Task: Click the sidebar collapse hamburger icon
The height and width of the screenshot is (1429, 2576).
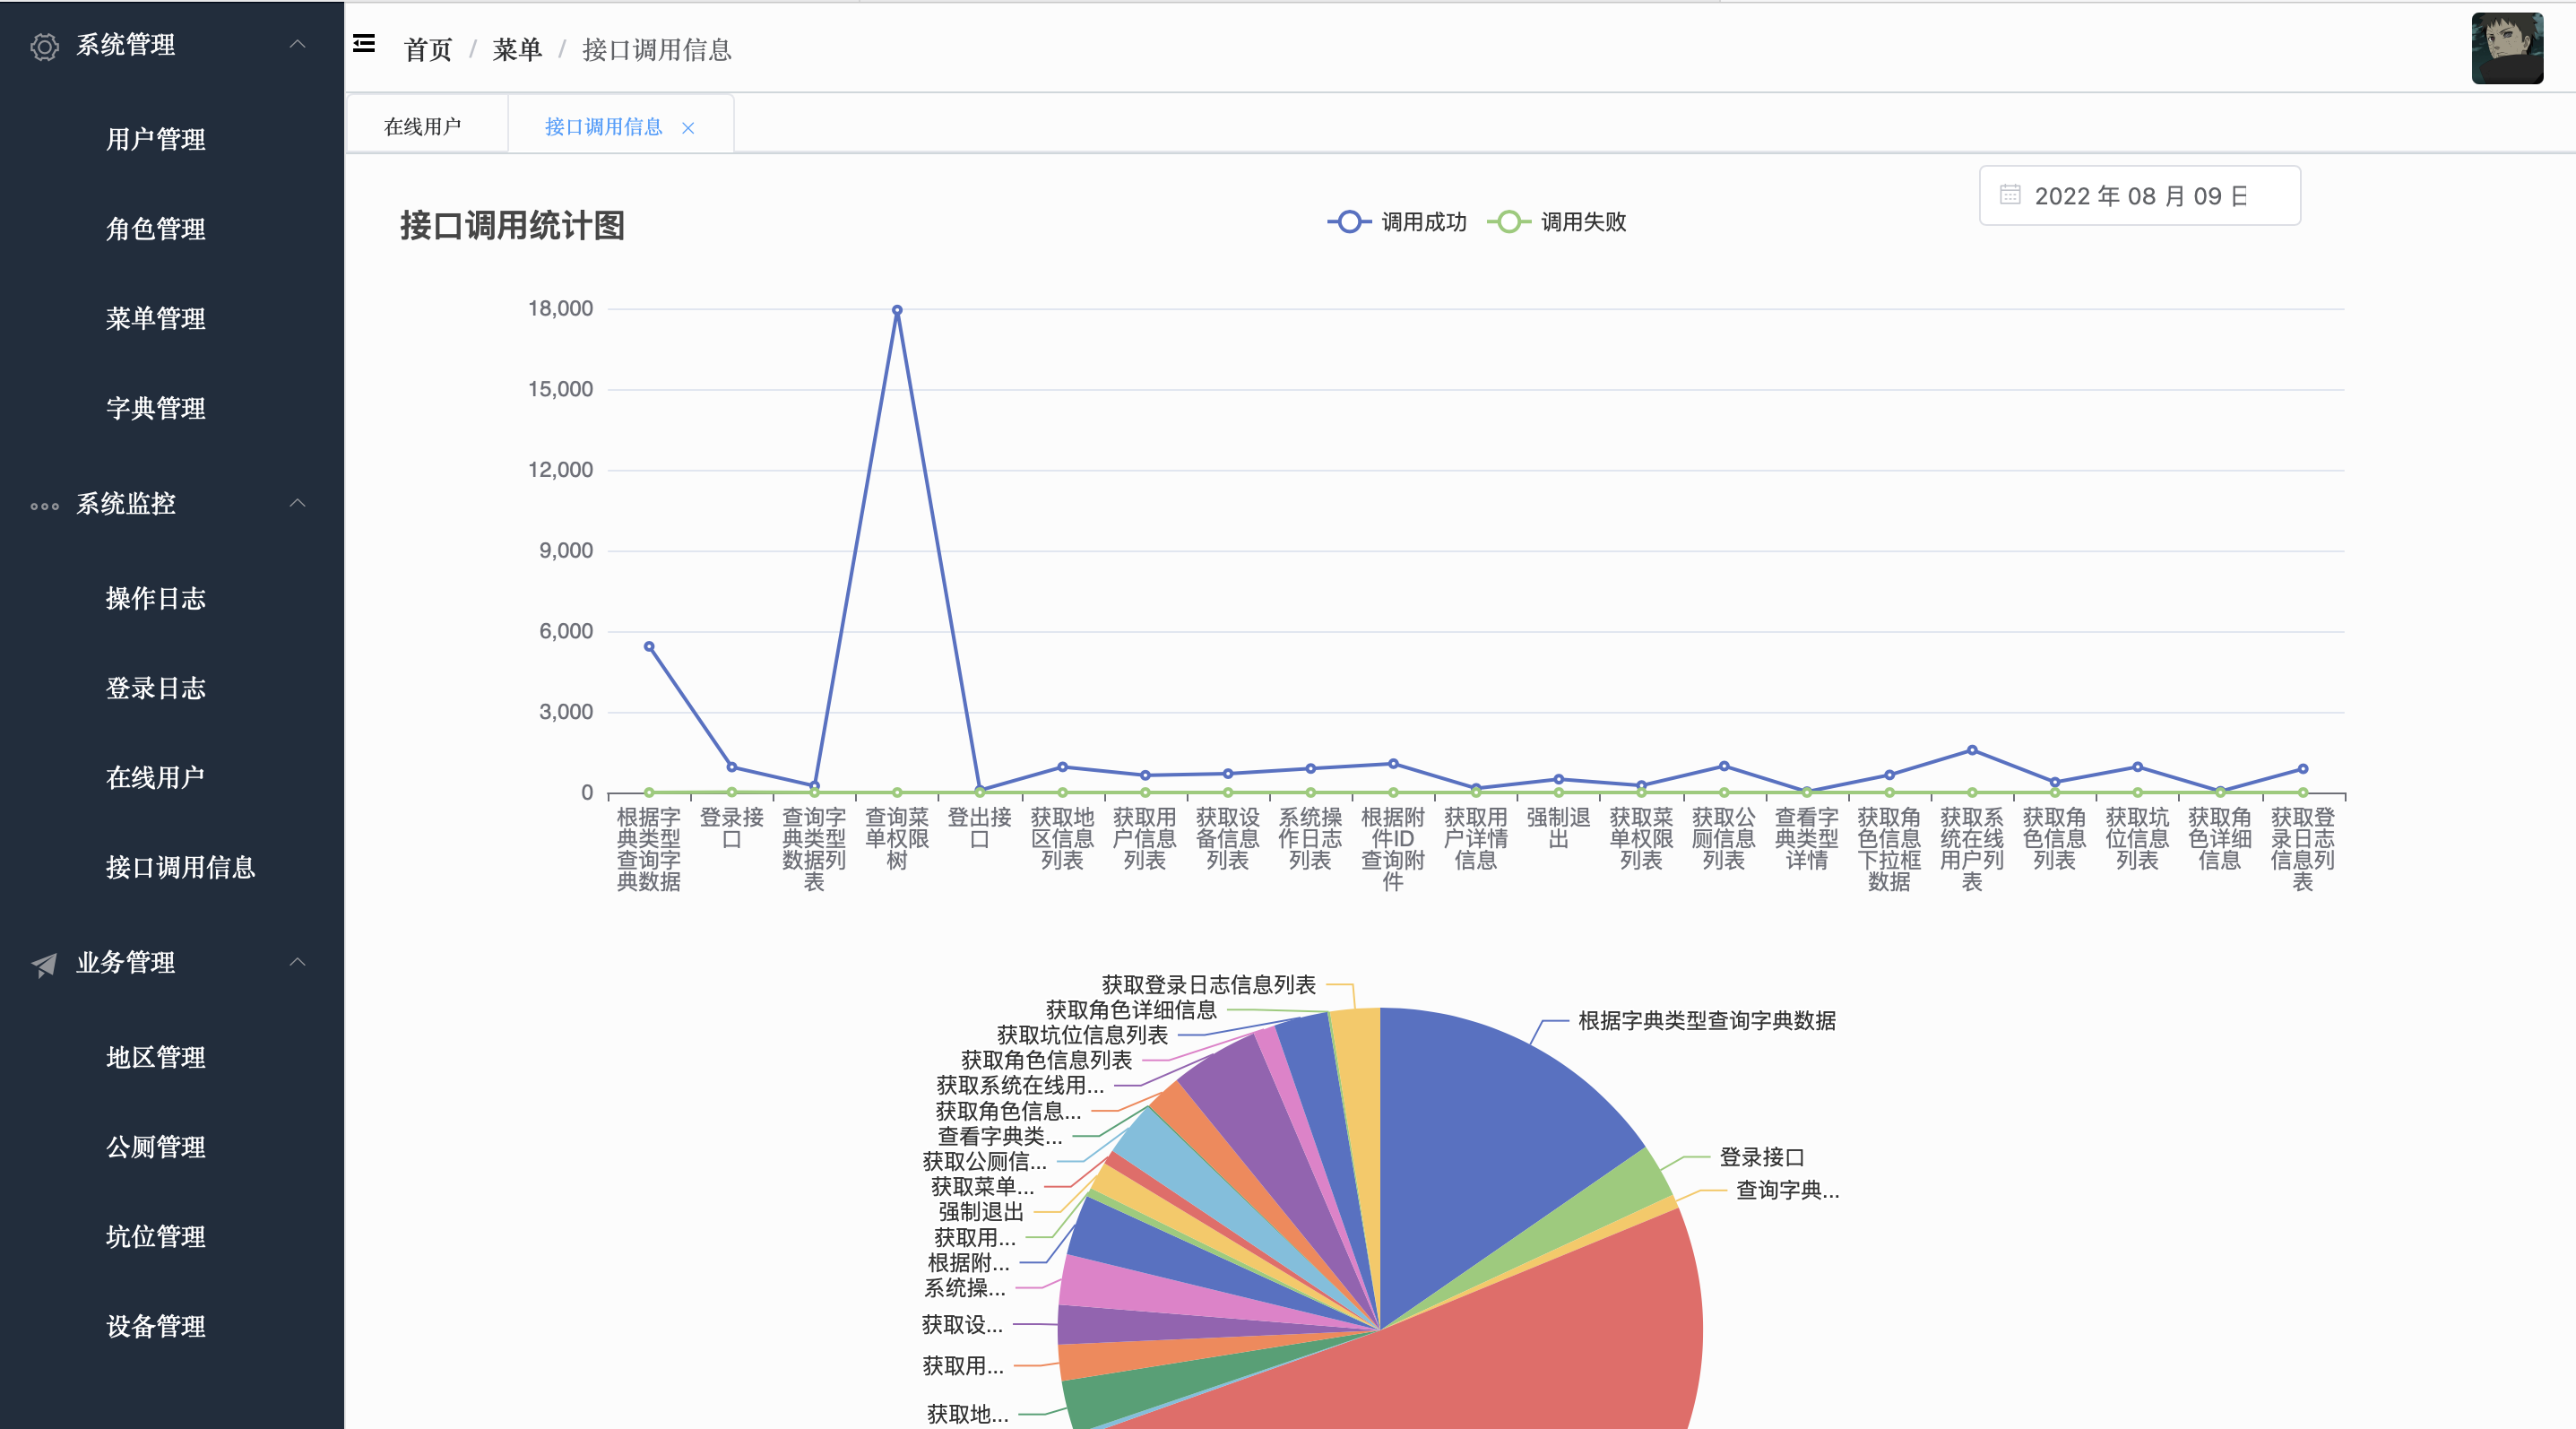Action: tap(364, 44)
